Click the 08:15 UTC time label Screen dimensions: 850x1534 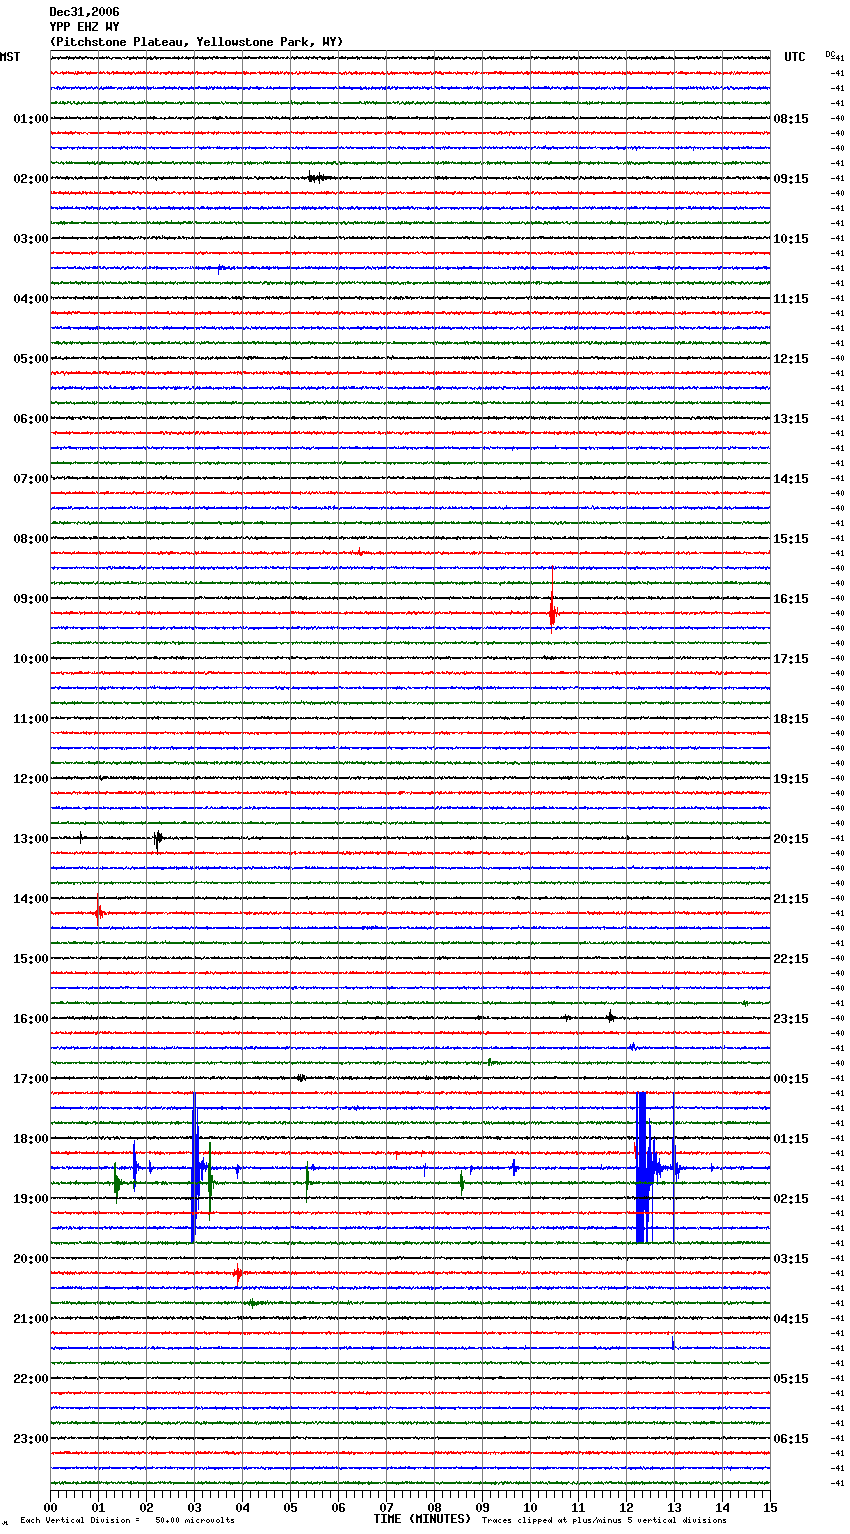(x=791, y=119)
